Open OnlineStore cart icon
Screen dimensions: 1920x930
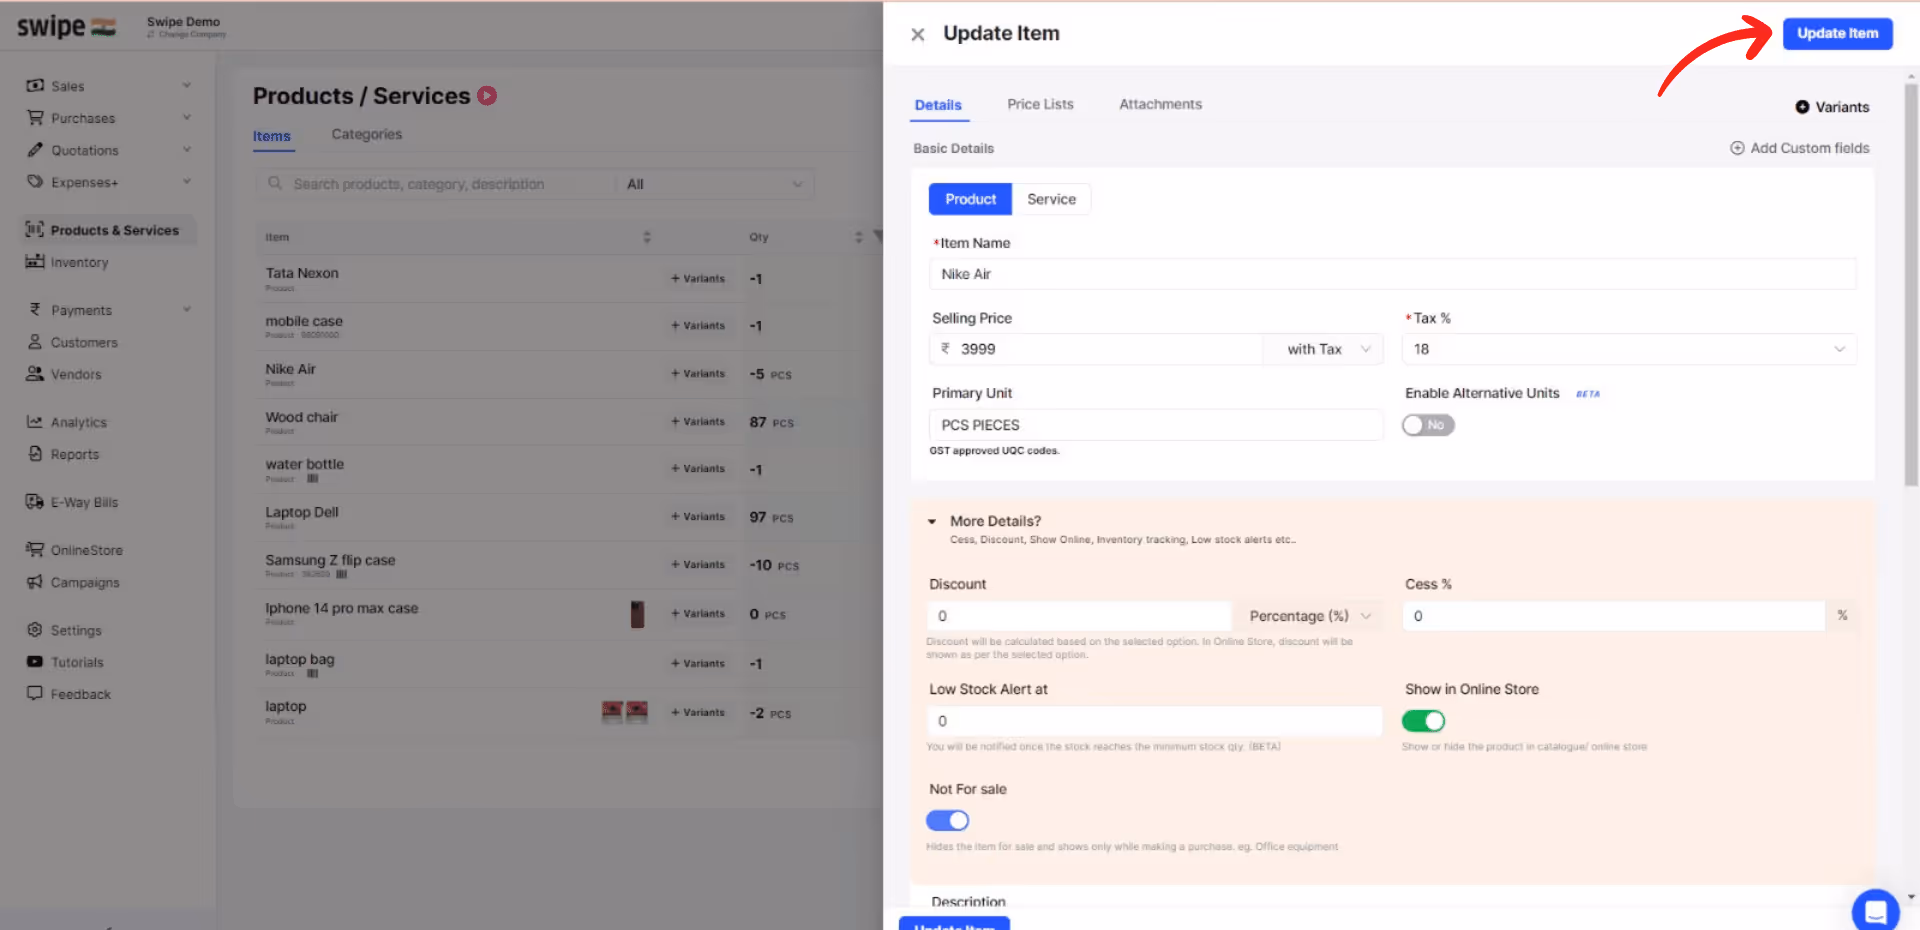tap(35, 550)
